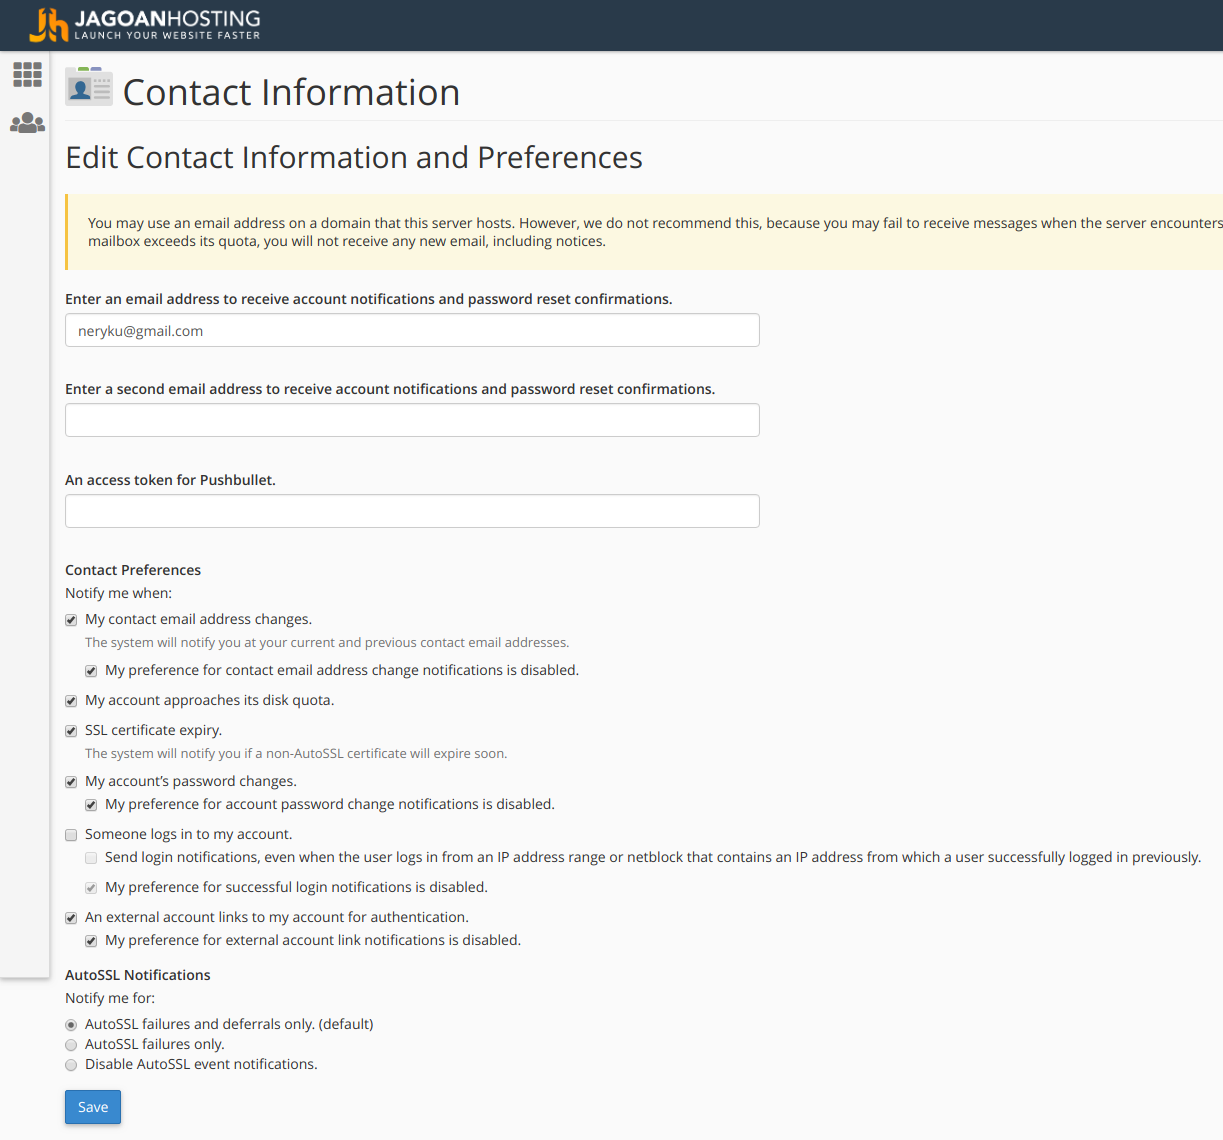Uncheck 'An external account links' notification
This screenshot has height=1140, width=1223.
click(71, 918)
